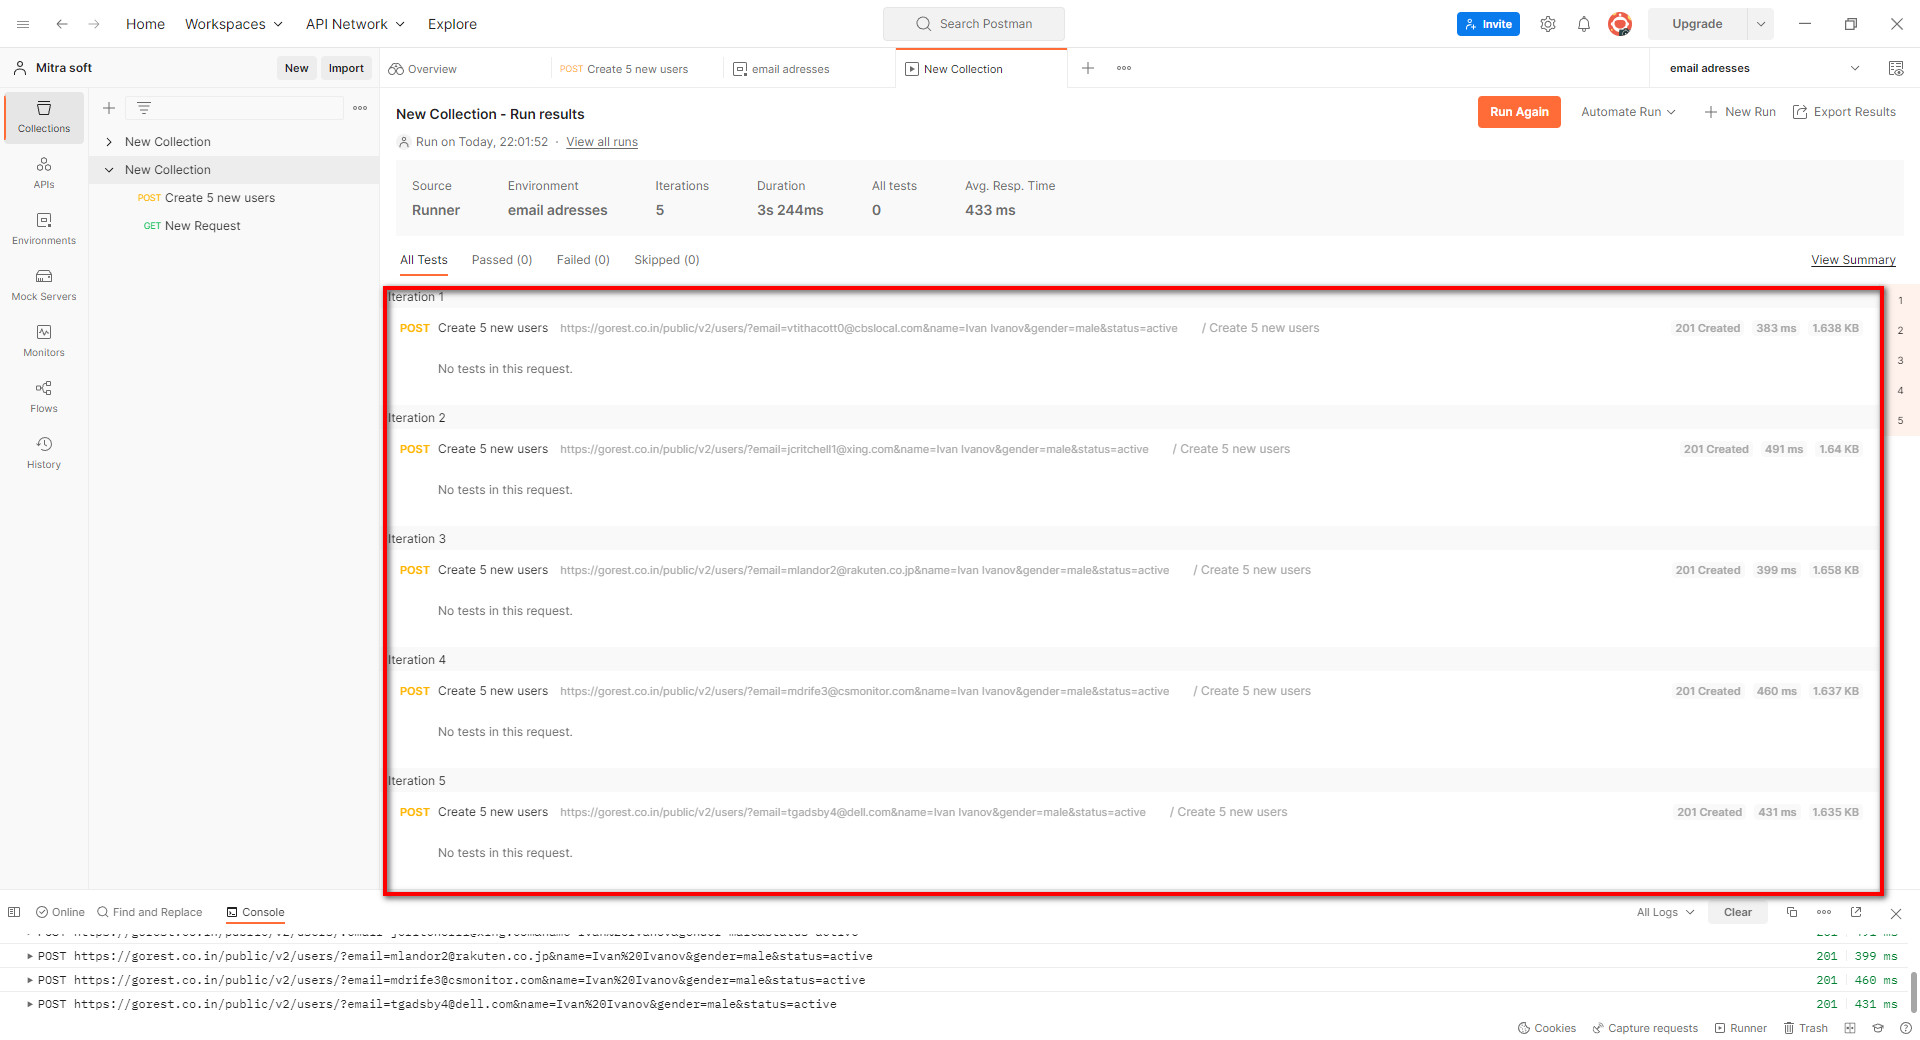This screenshot has width=1920, height=1040.
Task: Jump to iteration 3 in side index
Action: (1900, 361)
